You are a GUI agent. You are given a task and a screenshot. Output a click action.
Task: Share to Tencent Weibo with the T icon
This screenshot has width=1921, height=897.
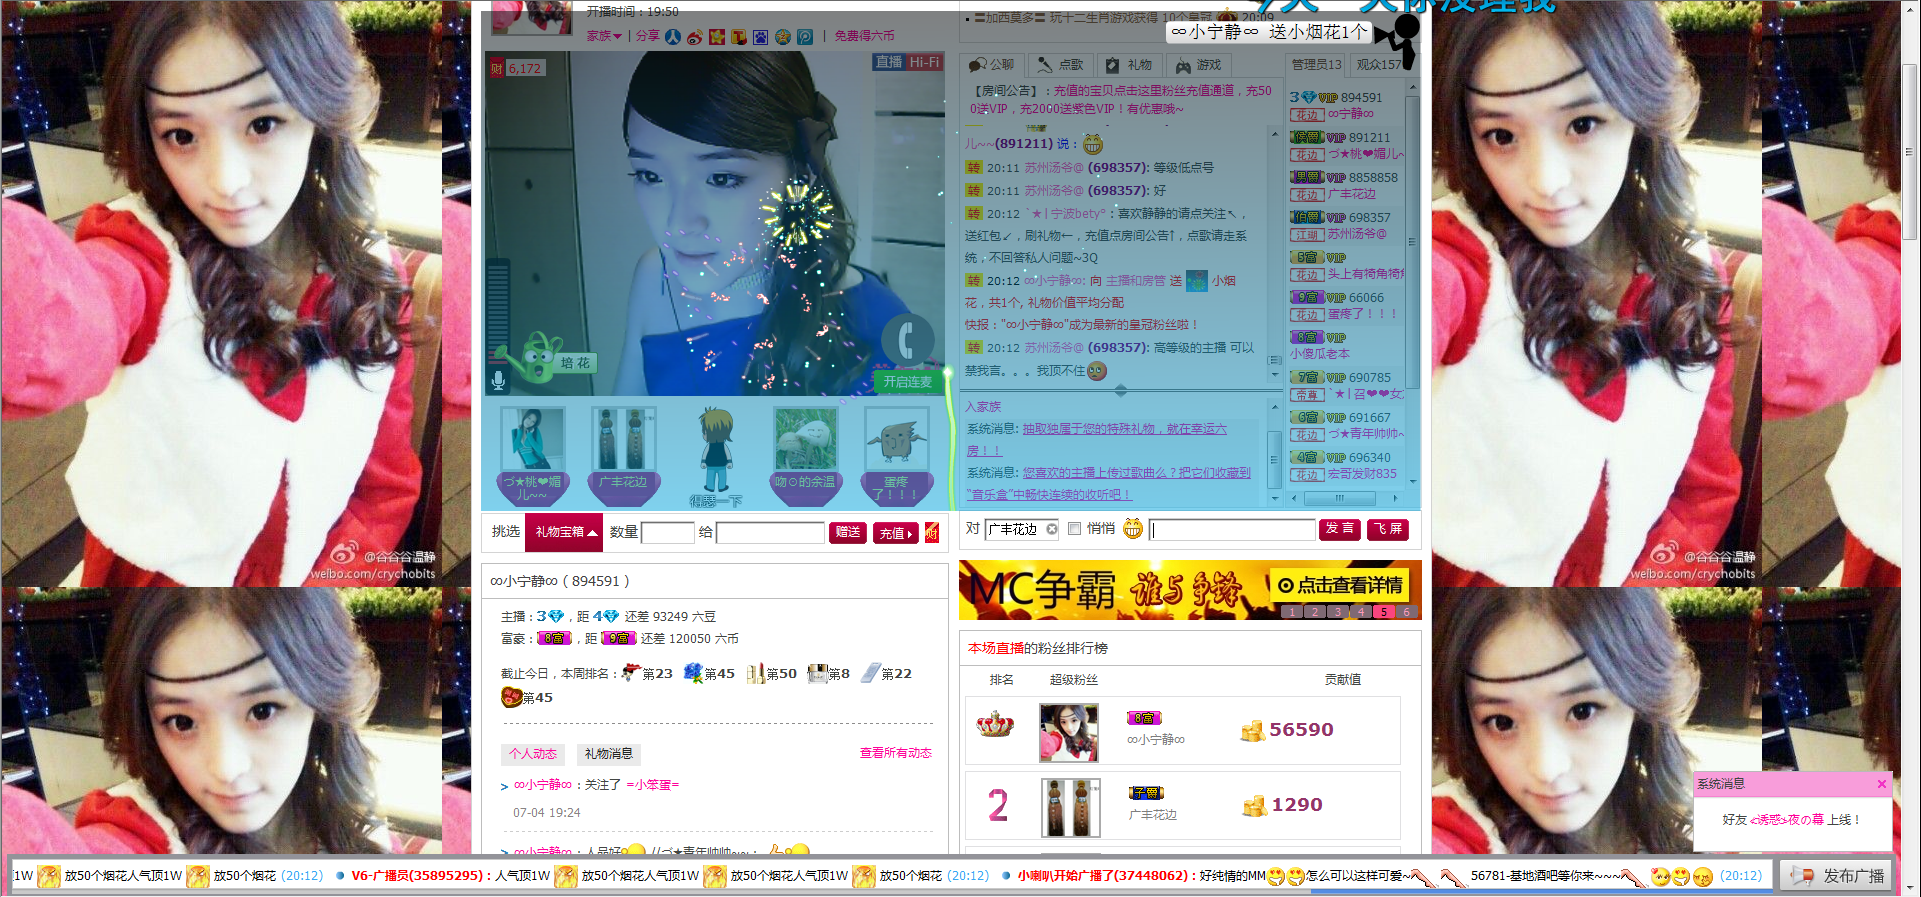tap(739, 37)
